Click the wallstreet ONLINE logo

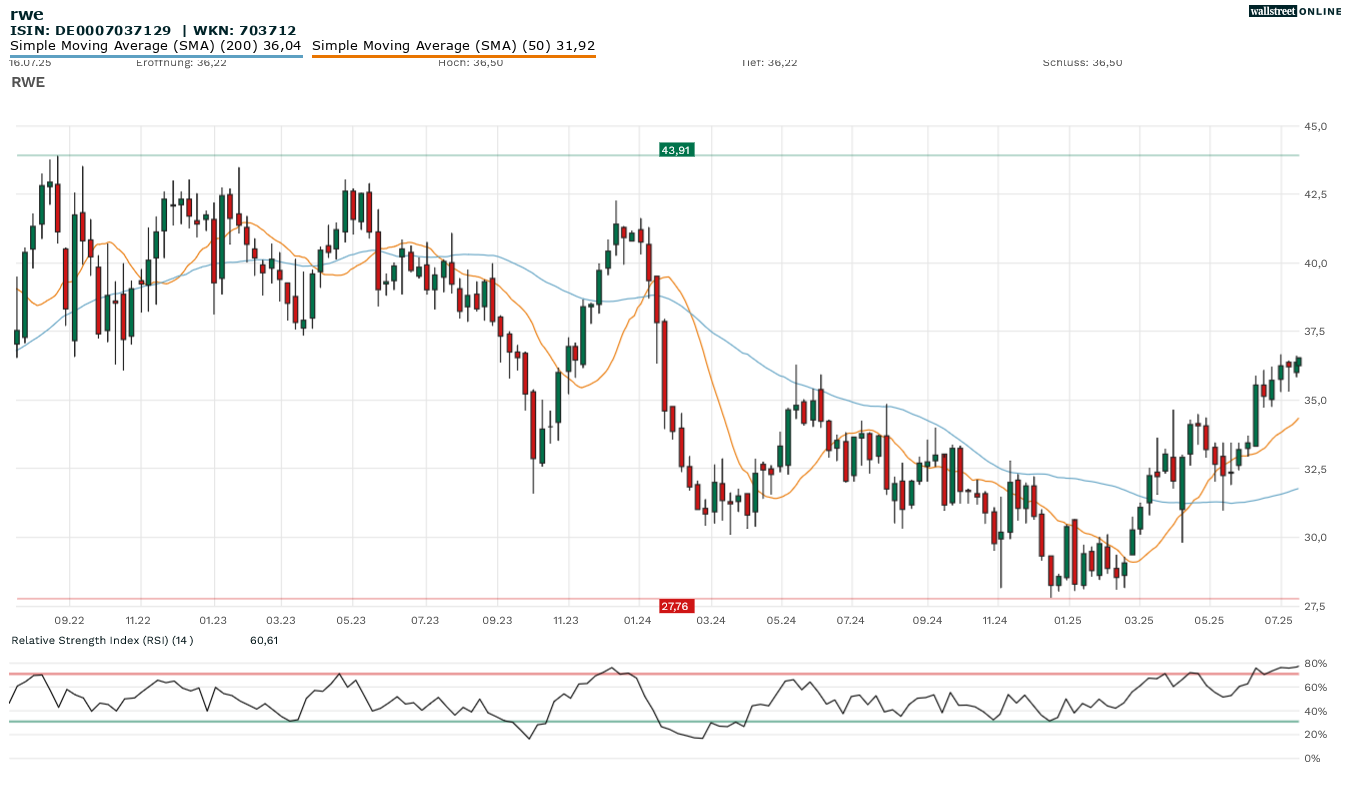click(x=1295, y=11)
